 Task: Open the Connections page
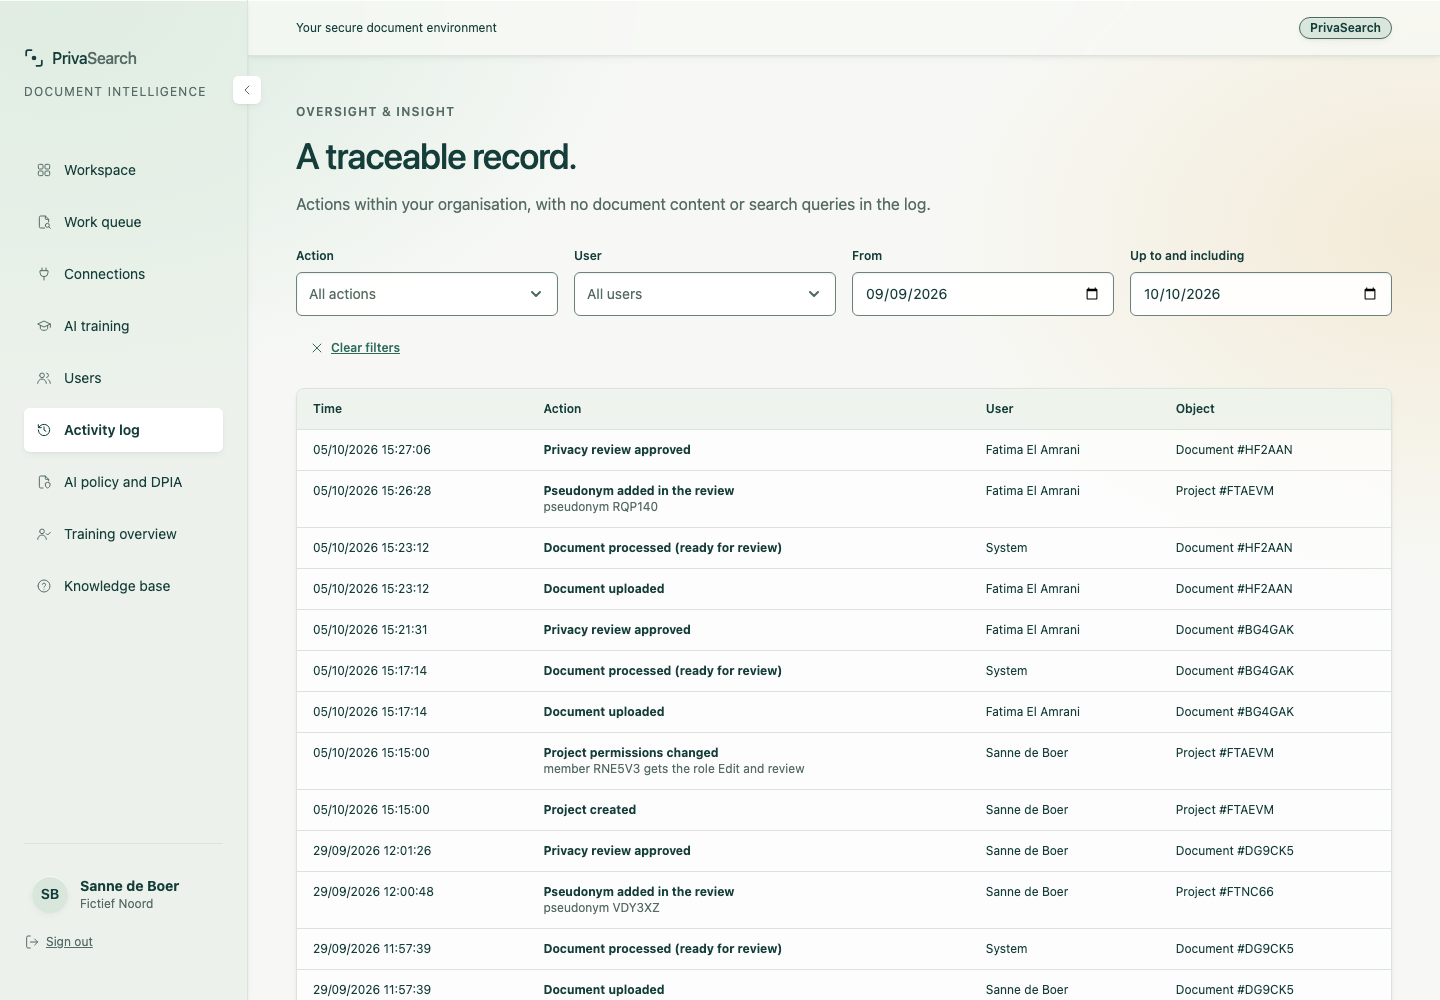(x=123, y=274)
